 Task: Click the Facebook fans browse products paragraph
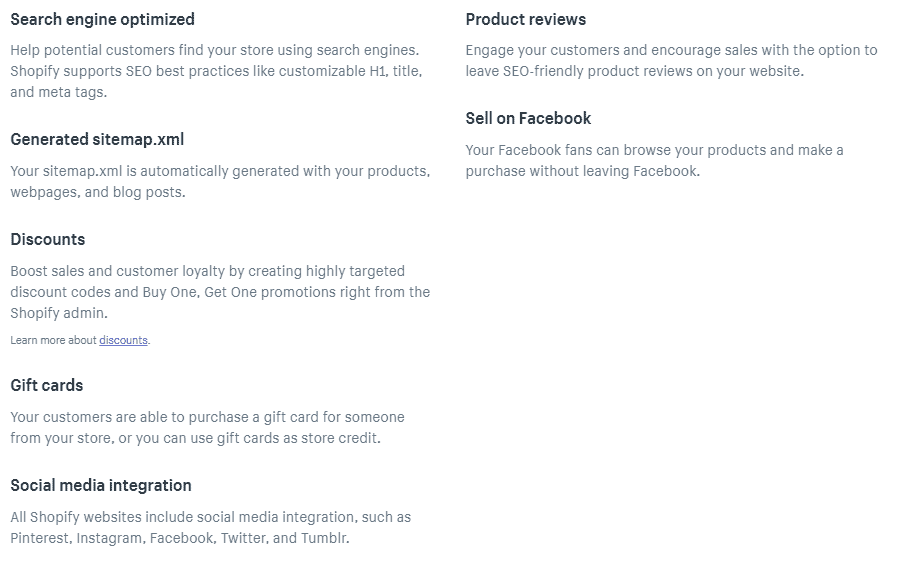654,150
